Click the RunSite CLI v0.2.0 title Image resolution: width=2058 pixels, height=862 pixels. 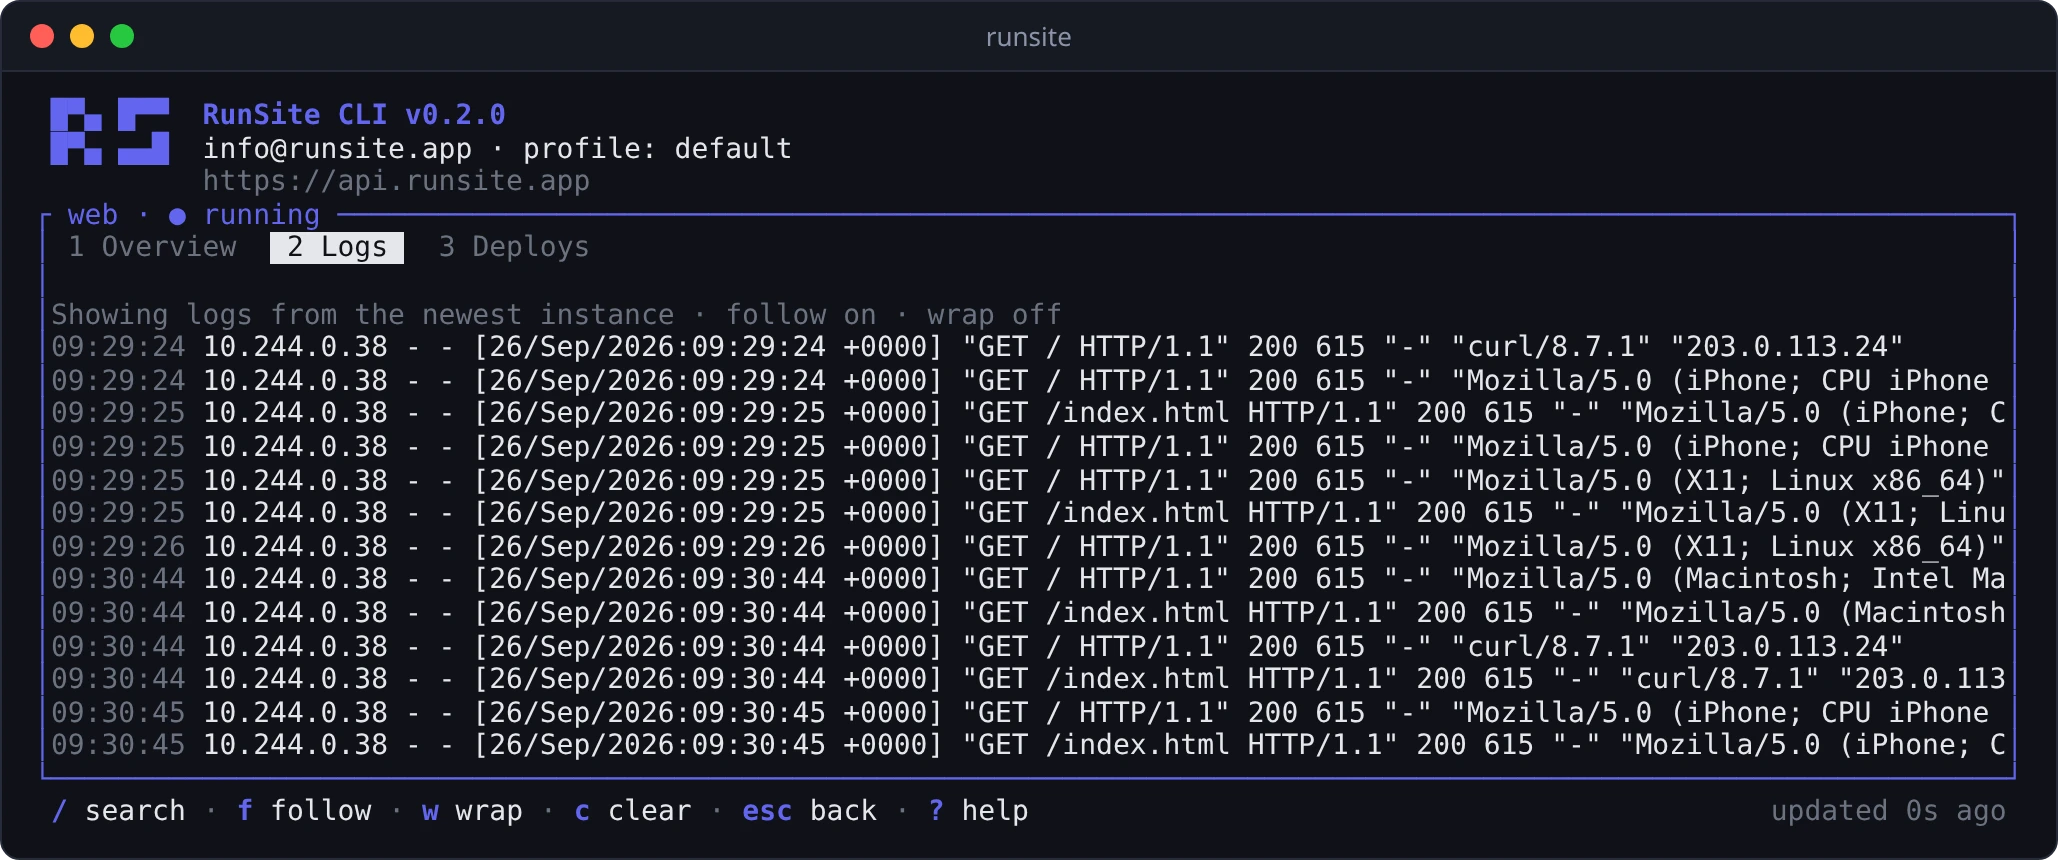coord(354,114)
